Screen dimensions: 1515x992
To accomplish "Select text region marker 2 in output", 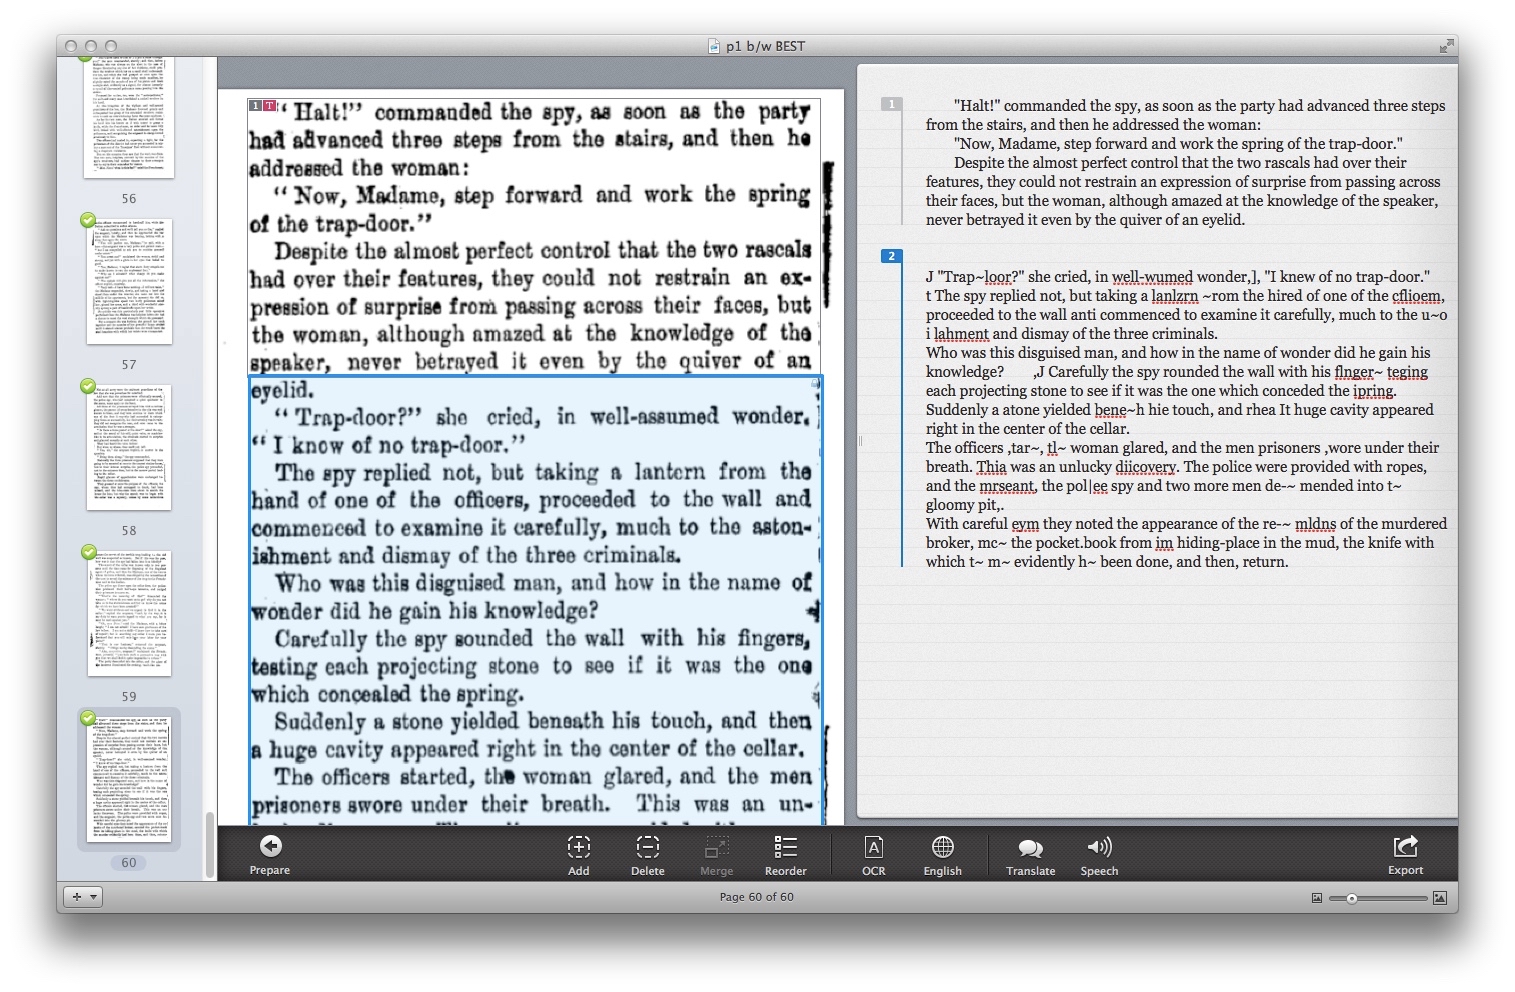I will (891, 256).
